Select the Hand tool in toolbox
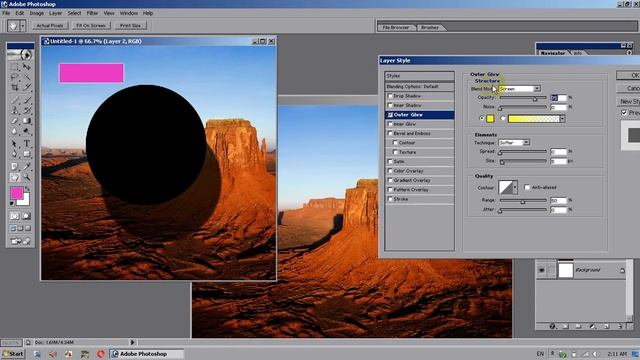This screenshot has height=360, width=640. 14,177
